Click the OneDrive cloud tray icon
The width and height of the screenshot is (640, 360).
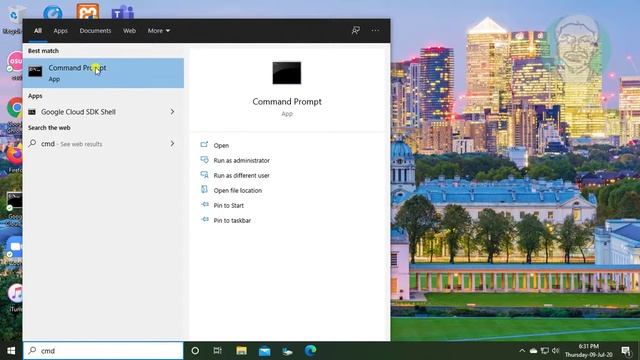click(x=533, y=351)
